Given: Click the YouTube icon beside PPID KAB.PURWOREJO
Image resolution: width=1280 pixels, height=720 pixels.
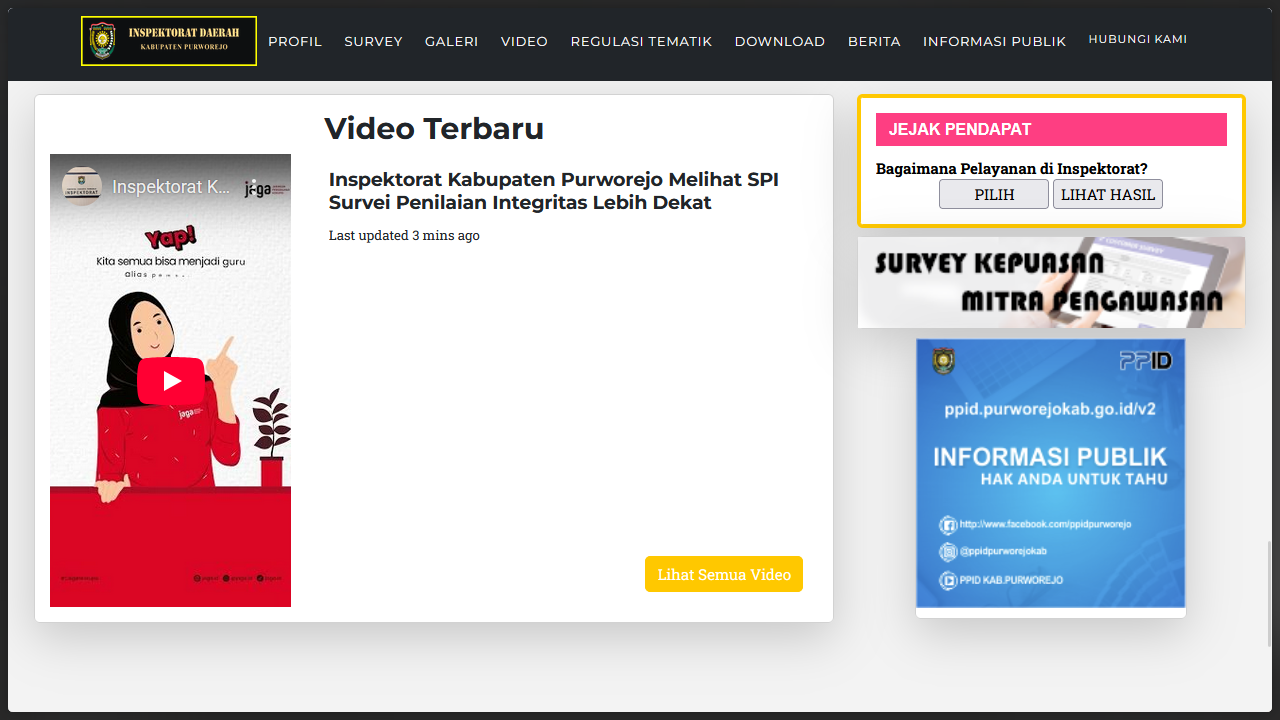Looking at the screenshot, I should 948,580.
